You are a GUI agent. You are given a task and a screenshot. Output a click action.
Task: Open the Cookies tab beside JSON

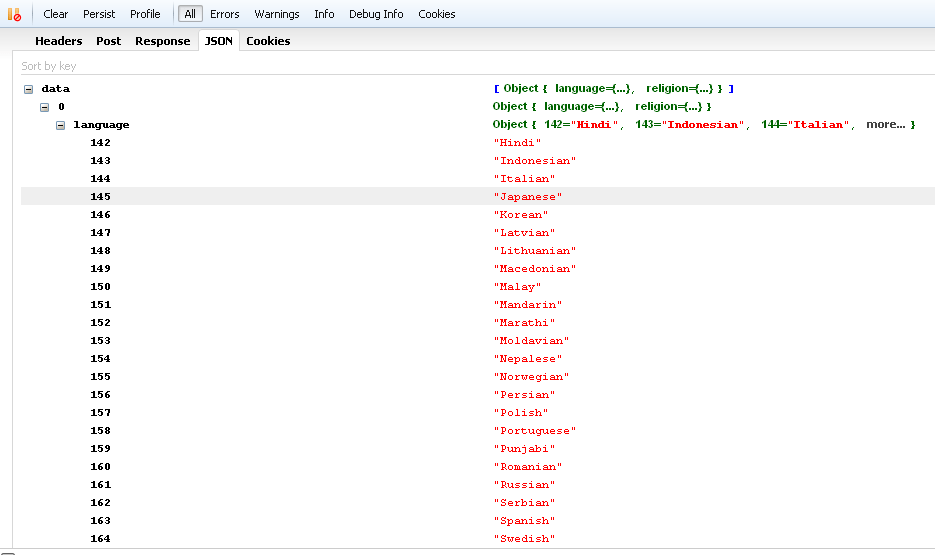pyautogui.click(x=268, y=41)
